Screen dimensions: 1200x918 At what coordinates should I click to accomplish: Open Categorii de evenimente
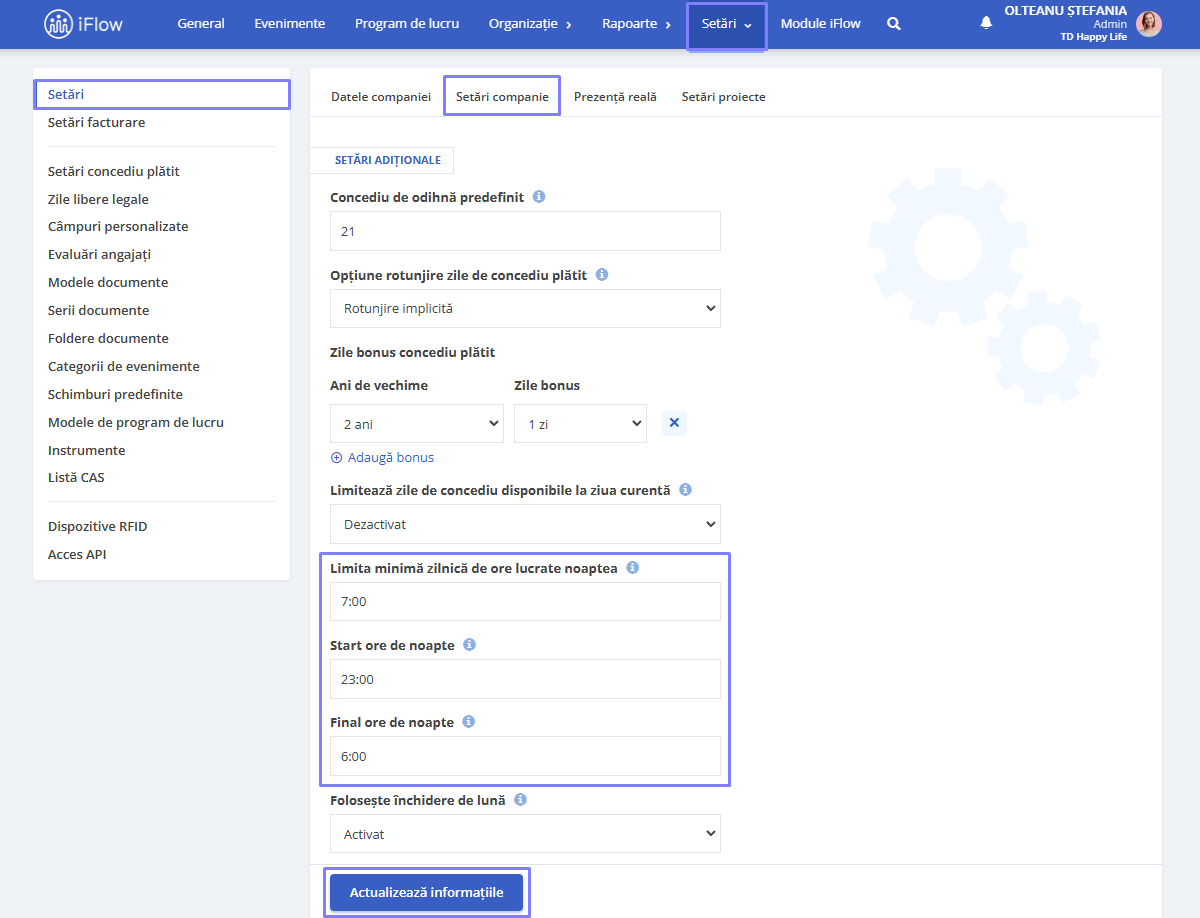click(124, 366)
